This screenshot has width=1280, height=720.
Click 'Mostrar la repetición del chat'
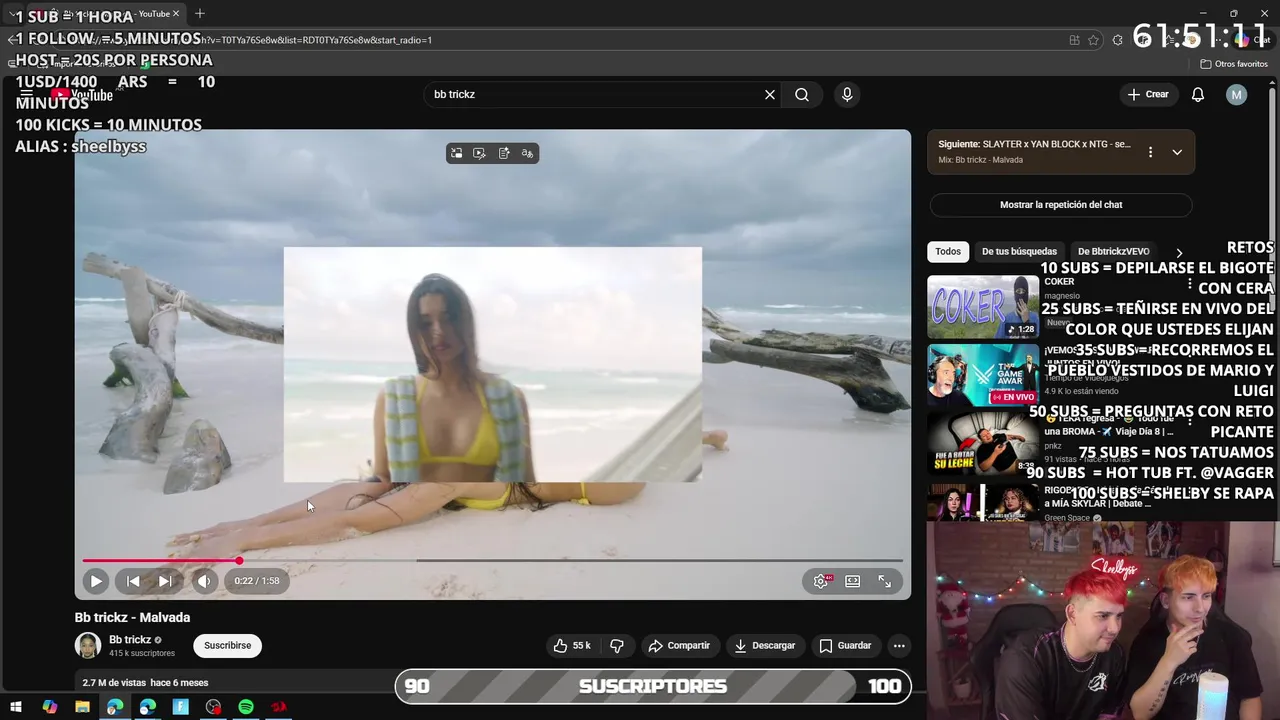[x=1061, y=205]
